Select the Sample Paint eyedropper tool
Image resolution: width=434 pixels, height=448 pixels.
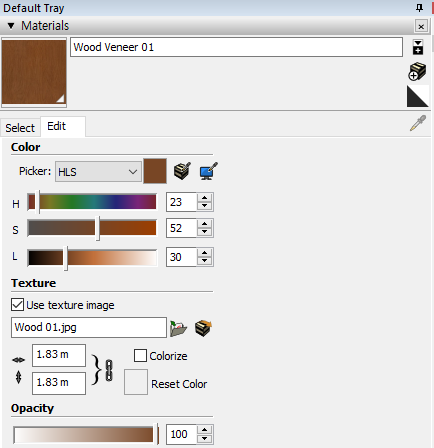[418, 123]
